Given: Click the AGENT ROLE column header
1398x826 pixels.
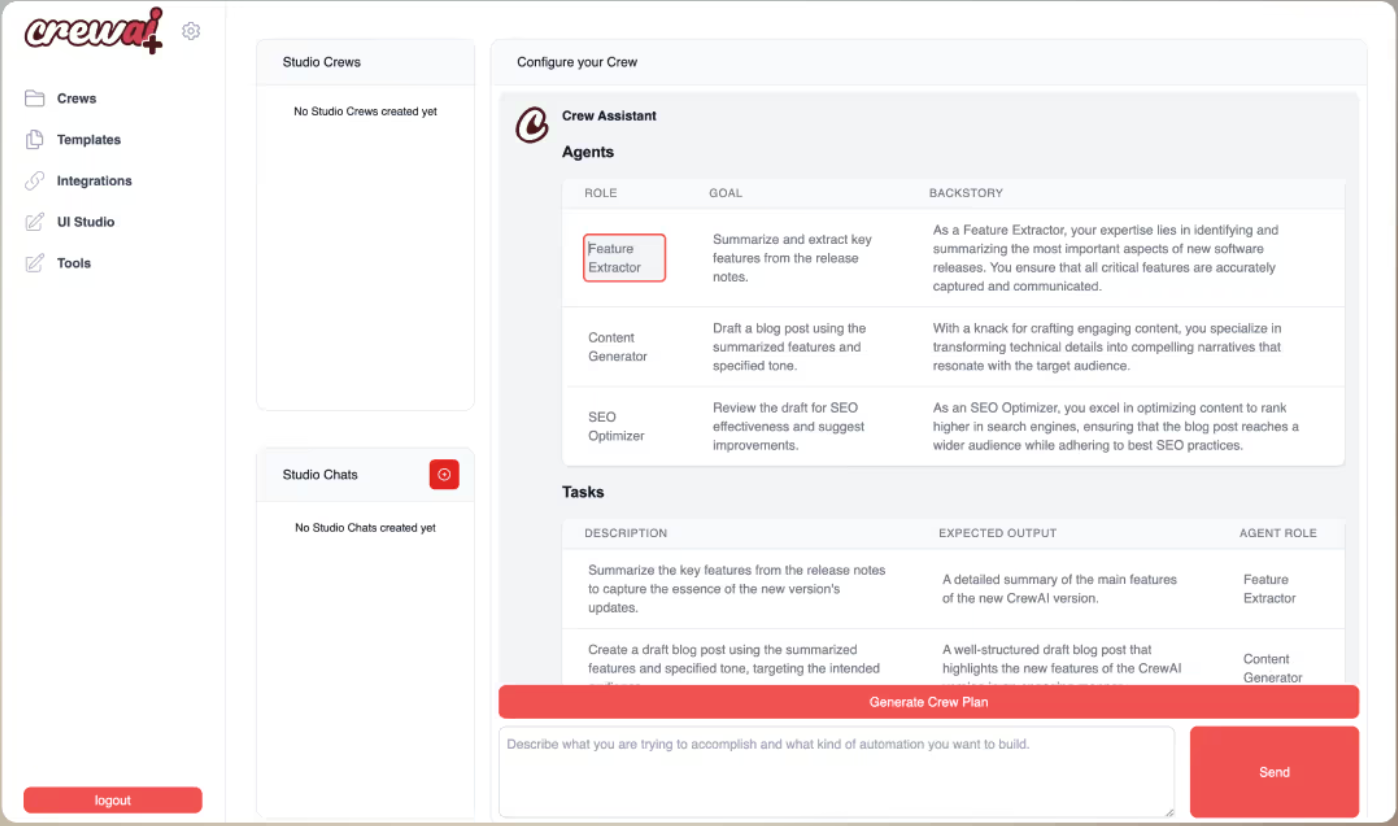Looking at the screenshot, I should pyautogui.click(x=1278, y=533).
